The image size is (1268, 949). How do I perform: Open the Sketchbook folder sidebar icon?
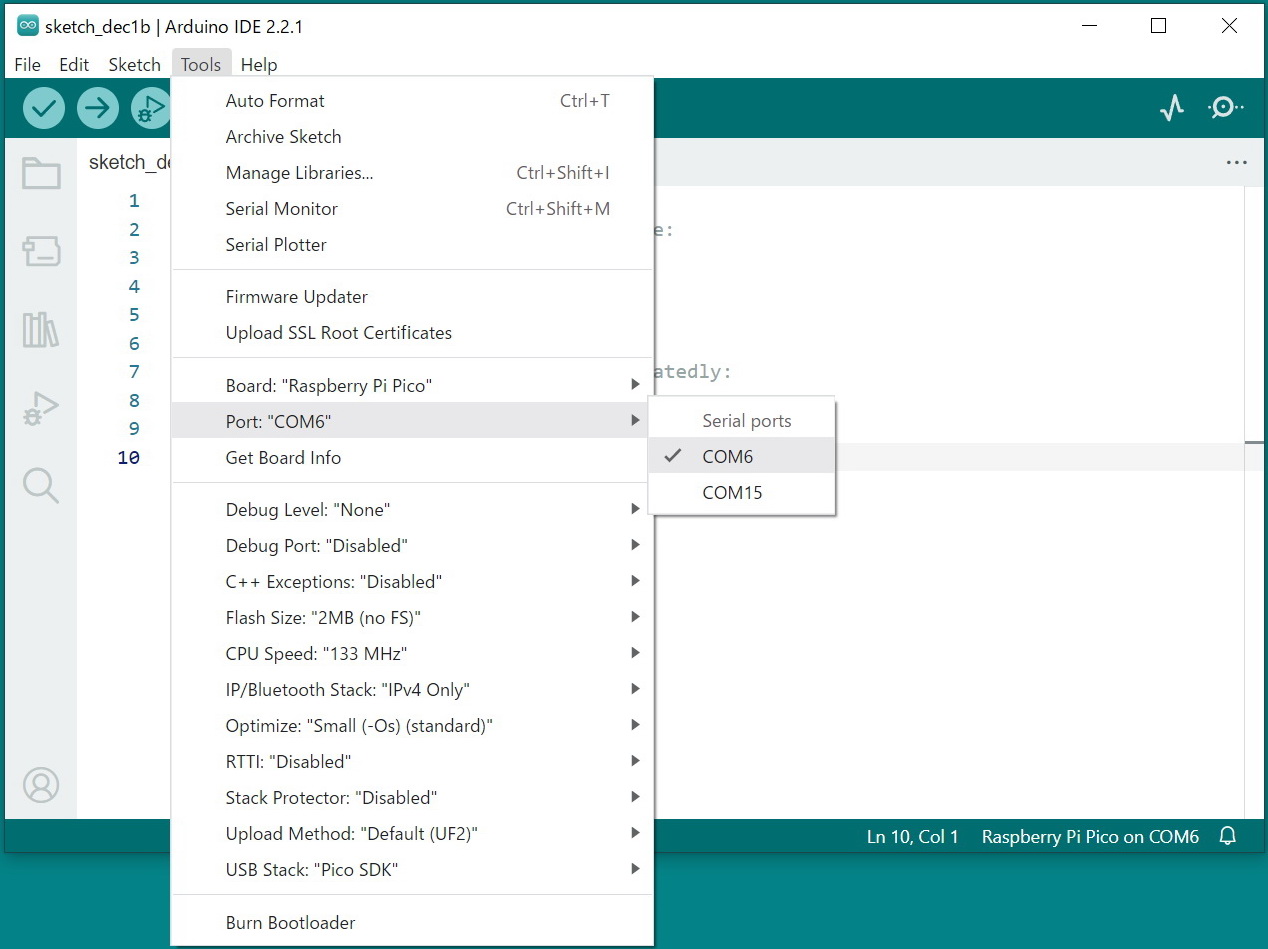(x=41, y=174)
